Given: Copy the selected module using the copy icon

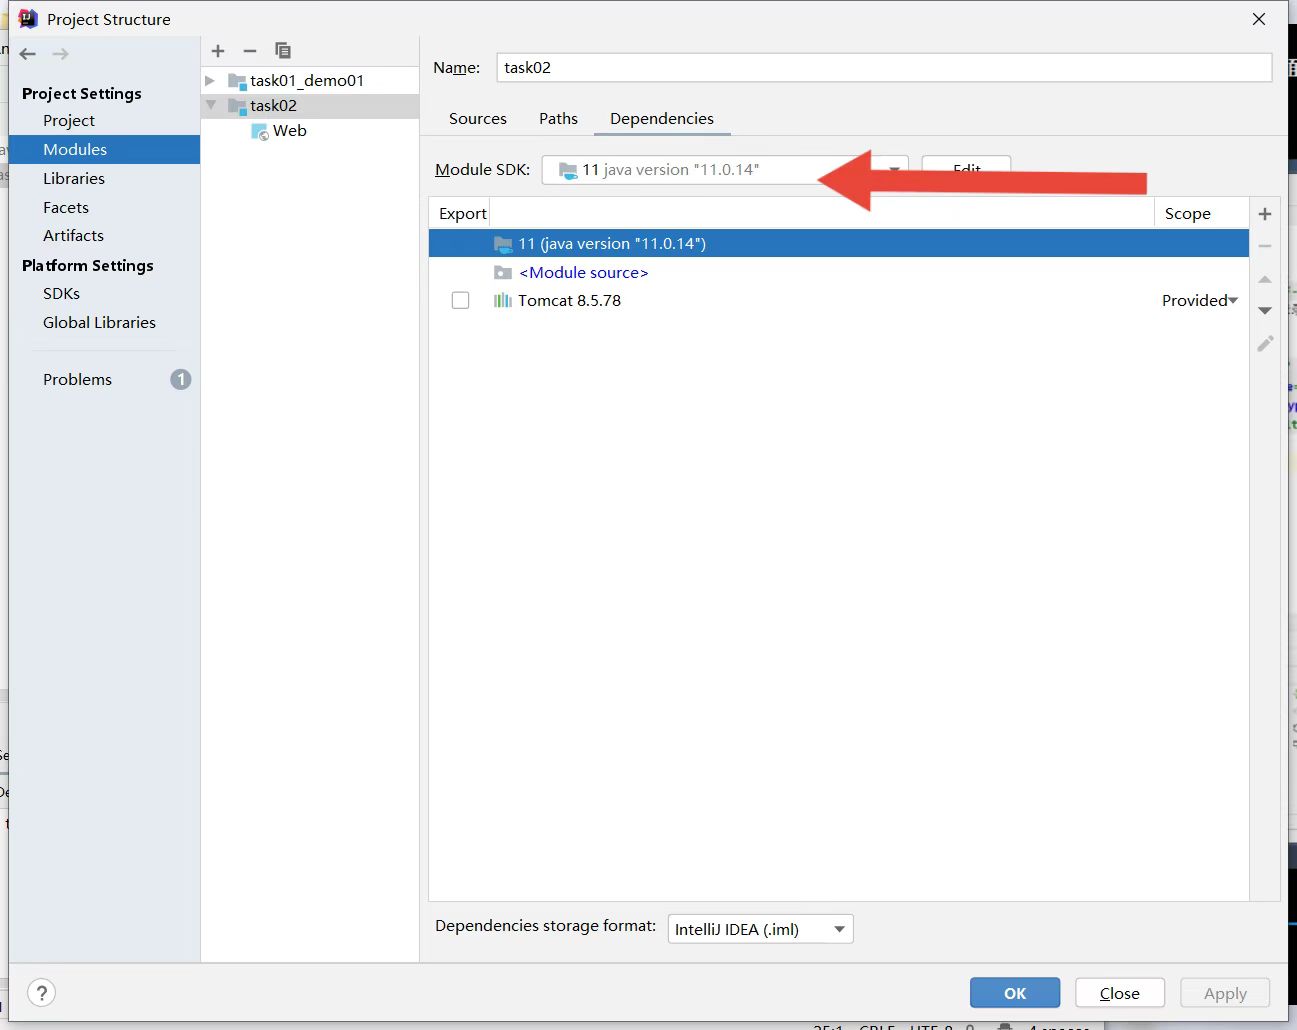Looking at the screenshot, I should click(x=283, y=50).
